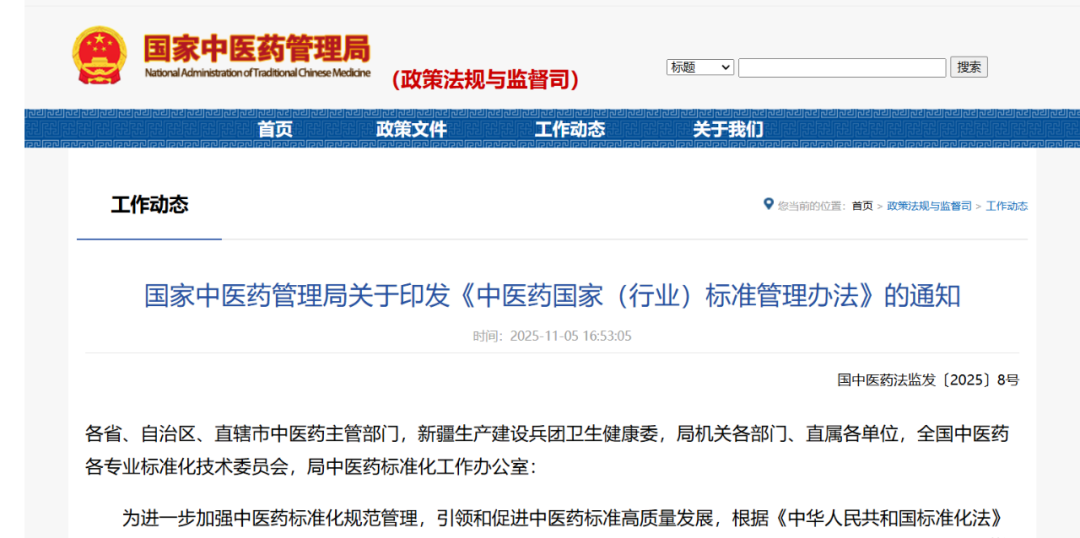
Task: Focus the search text input field
Action: coord(841,68)
